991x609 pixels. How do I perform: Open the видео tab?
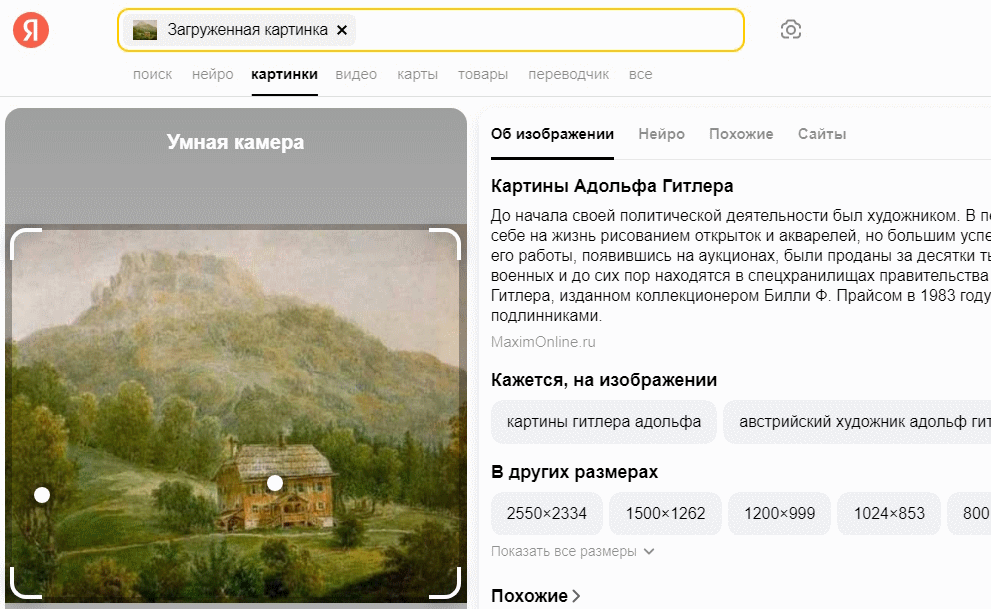[356, 74]
